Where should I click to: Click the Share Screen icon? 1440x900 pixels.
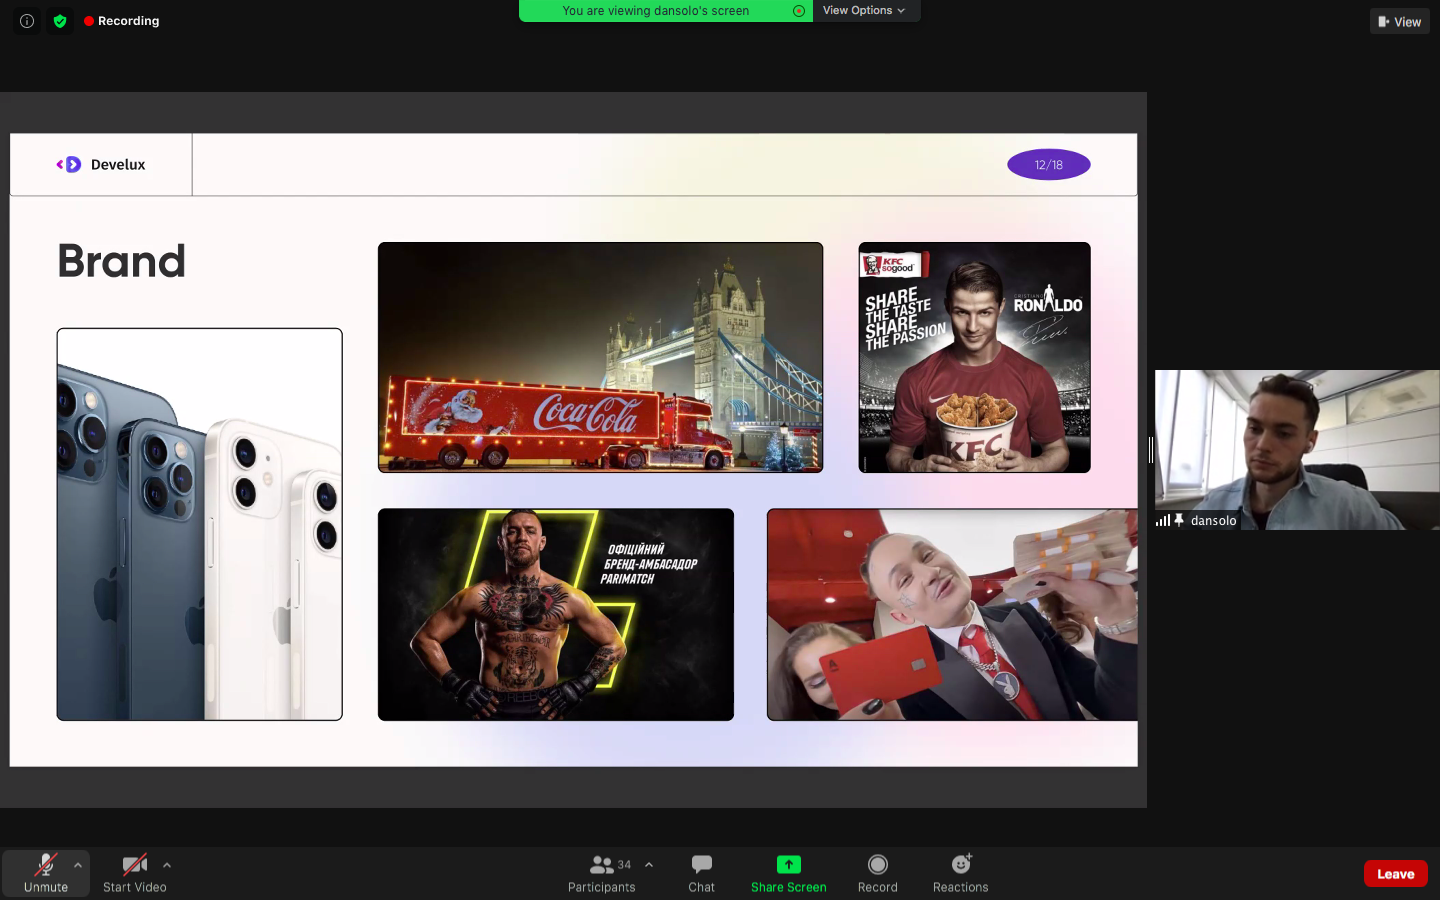(x=788, y=865)
